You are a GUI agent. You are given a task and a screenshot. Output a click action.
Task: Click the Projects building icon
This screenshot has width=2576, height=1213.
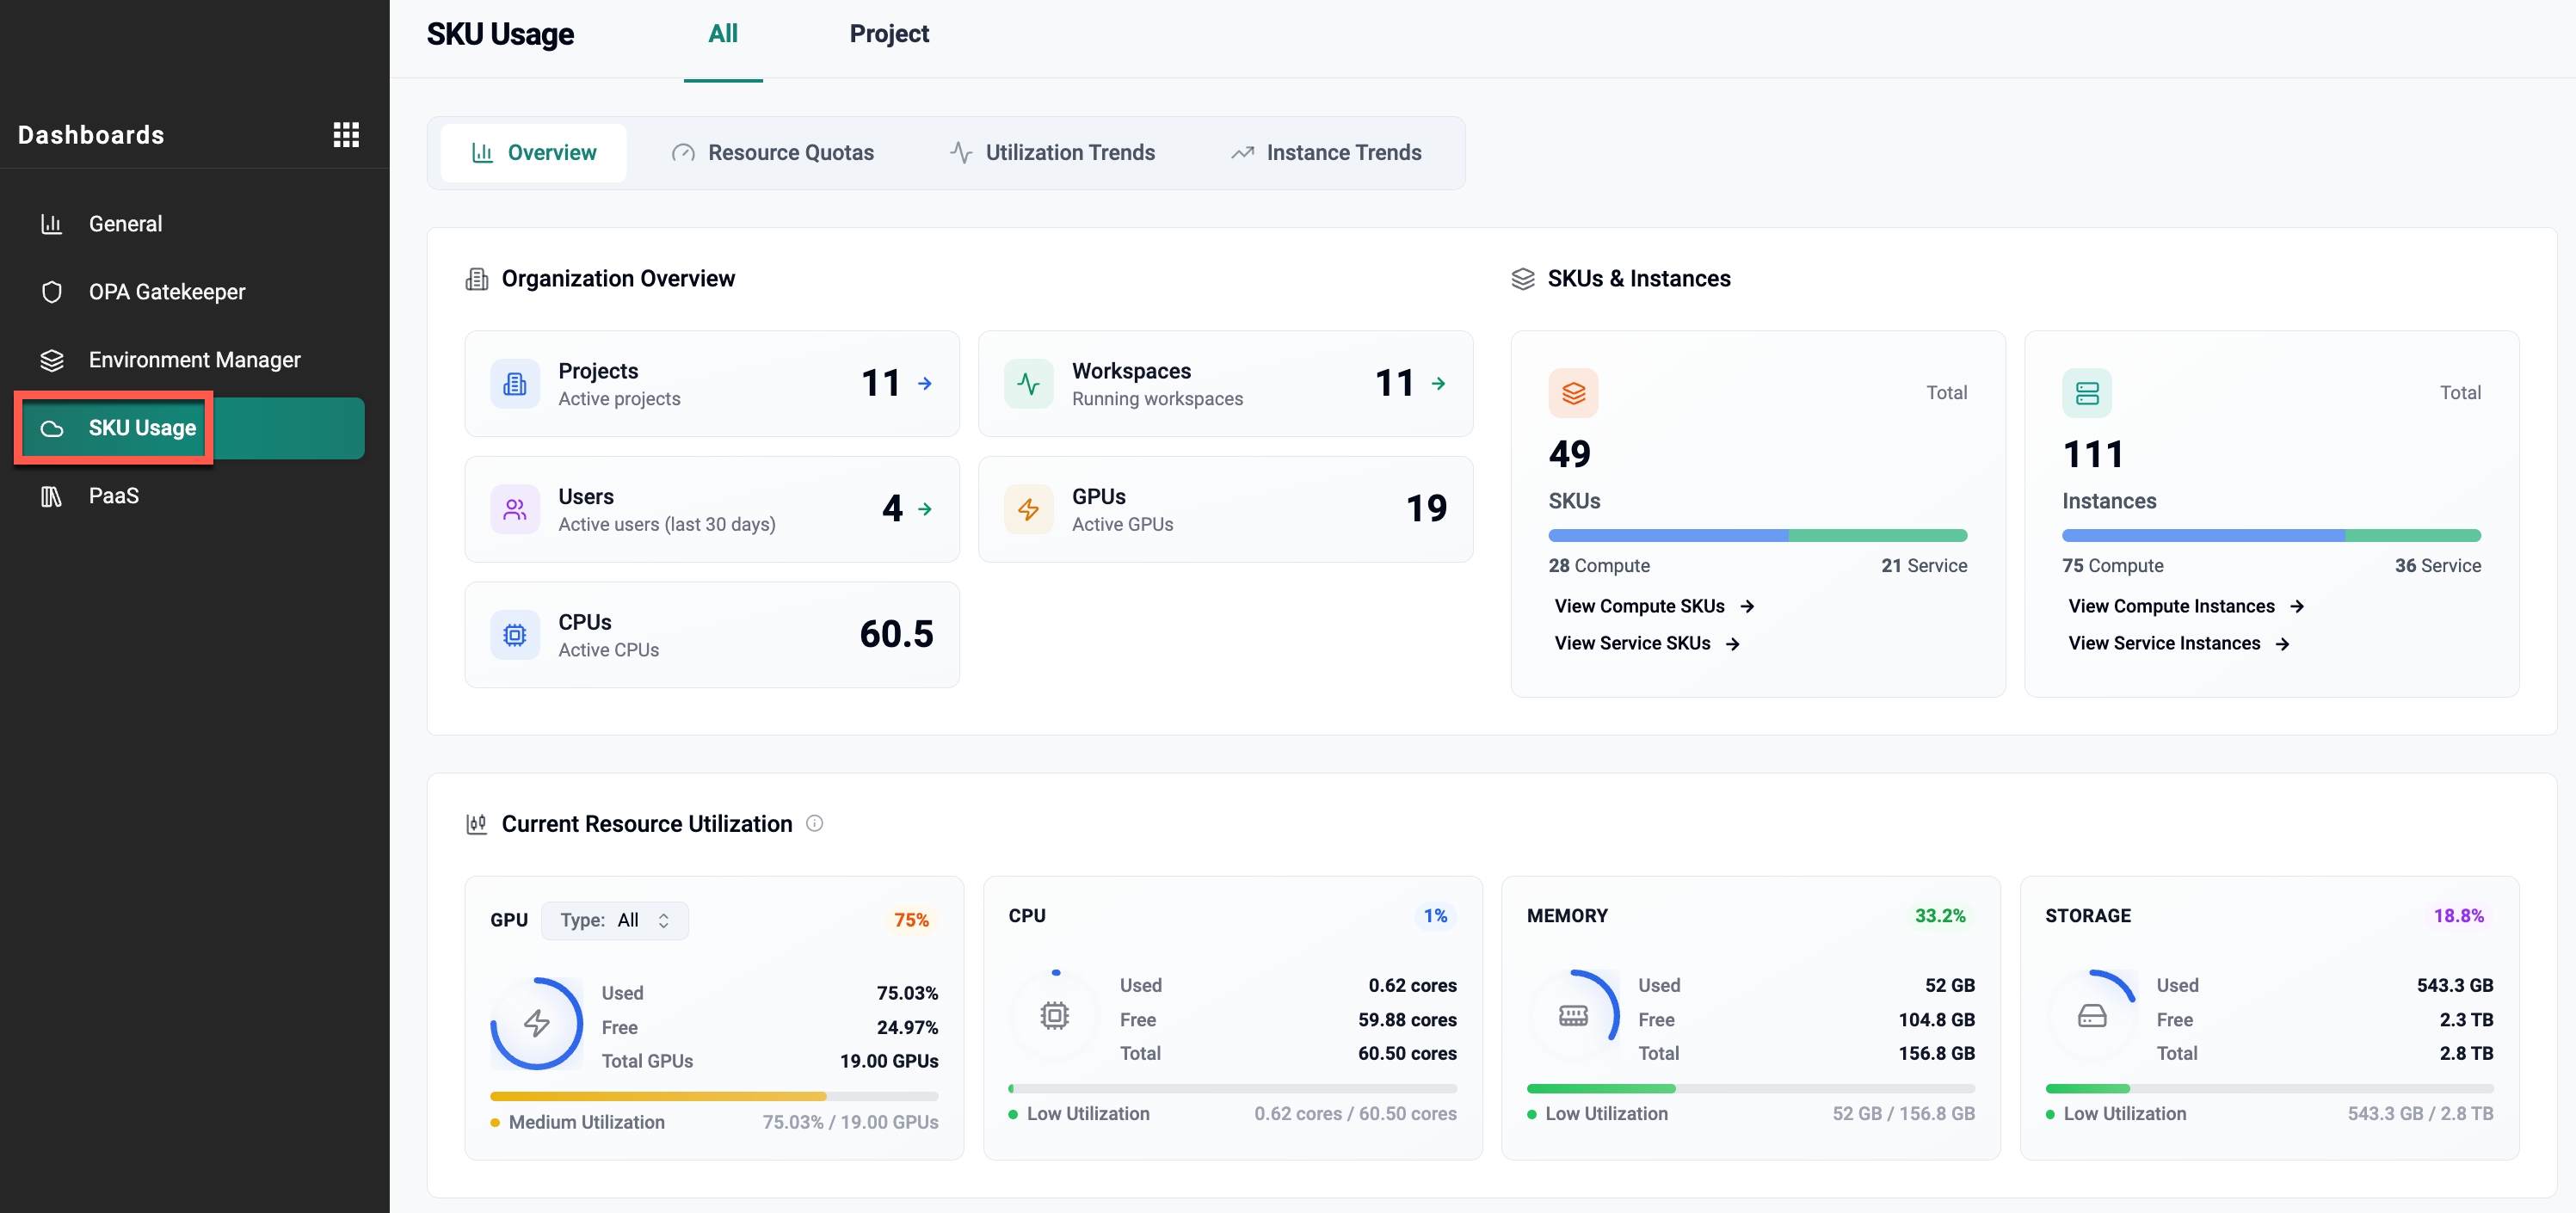[x=515, y=384]
